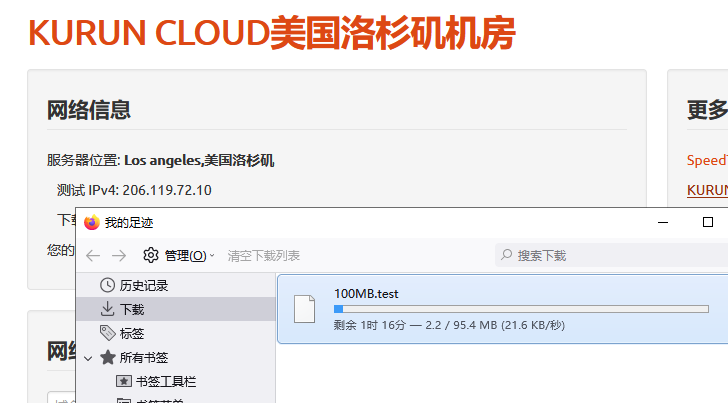Screen dimensions: 728x403
Task: Click the 100MB.test download progress bar
Action: coord(521,309)
